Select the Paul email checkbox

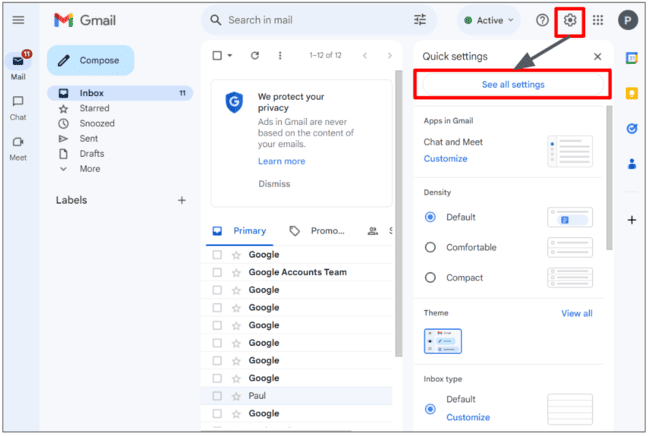pyautogui.click(x=217, y=396)
